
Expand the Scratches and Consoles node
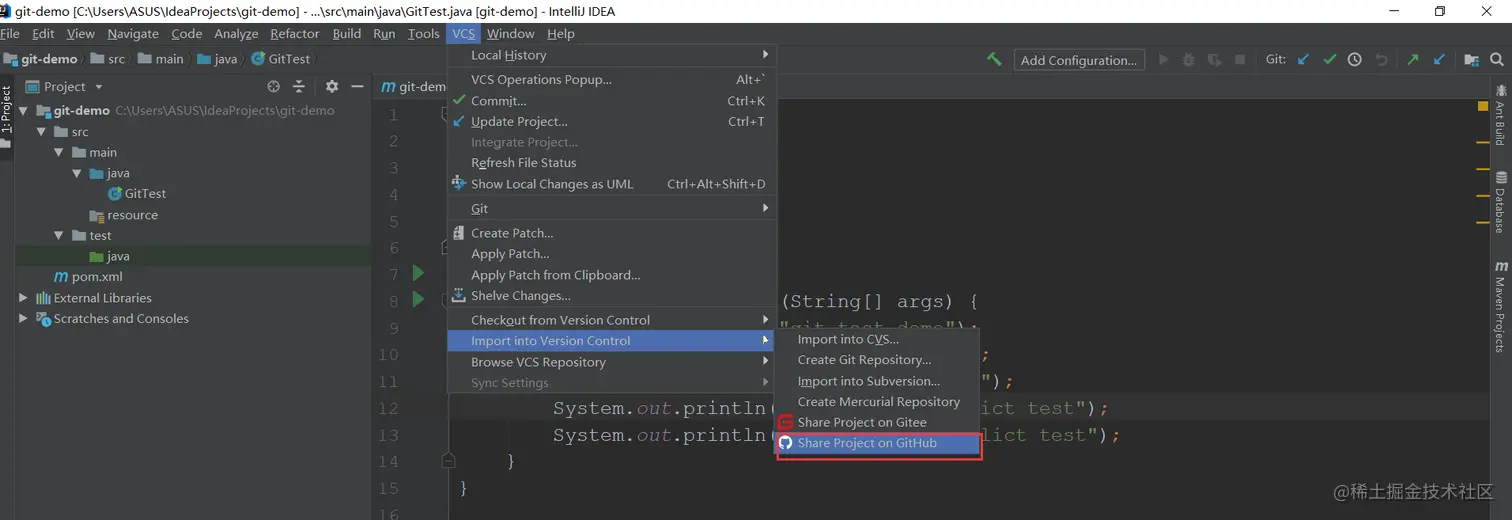24,318
